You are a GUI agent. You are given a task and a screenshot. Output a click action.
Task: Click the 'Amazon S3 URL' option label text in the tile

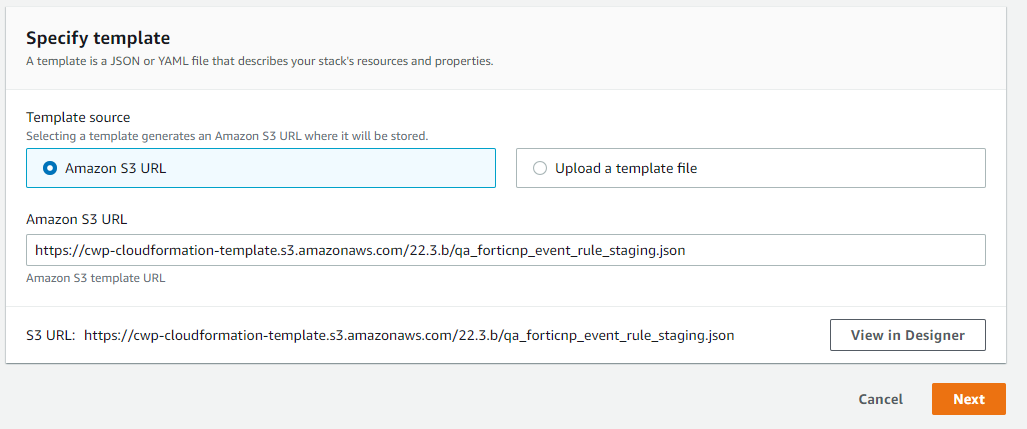115,168
